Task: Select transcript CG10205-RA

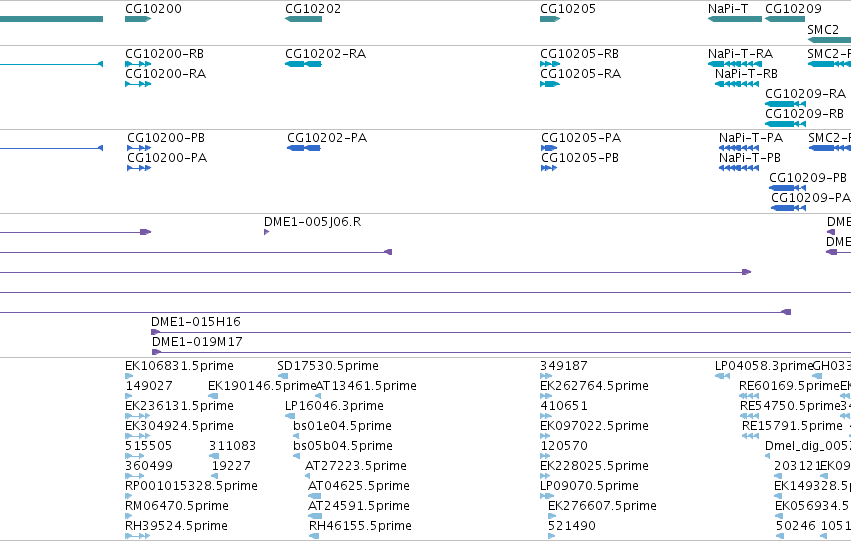Action: [580, 74]
